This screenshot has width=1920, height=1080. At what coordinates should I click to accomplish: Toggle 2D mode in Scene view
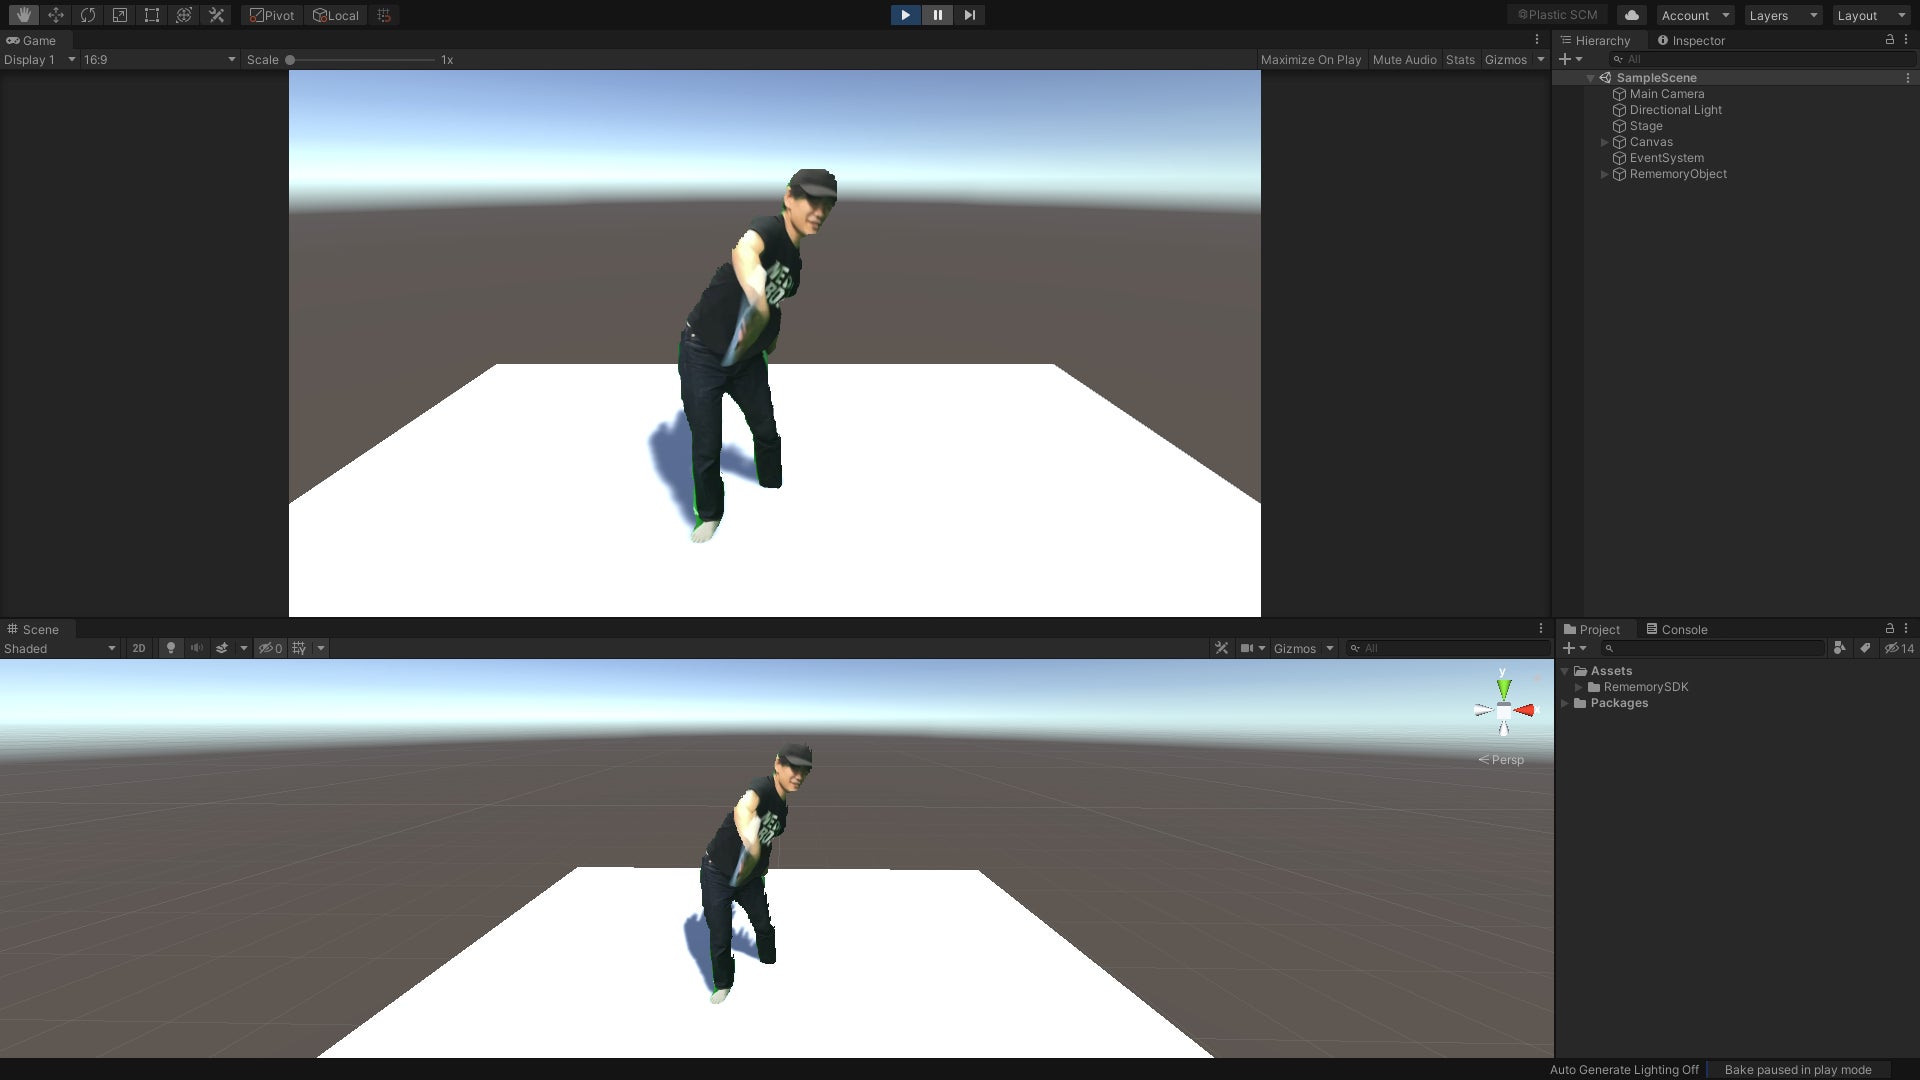pos(139,648)
